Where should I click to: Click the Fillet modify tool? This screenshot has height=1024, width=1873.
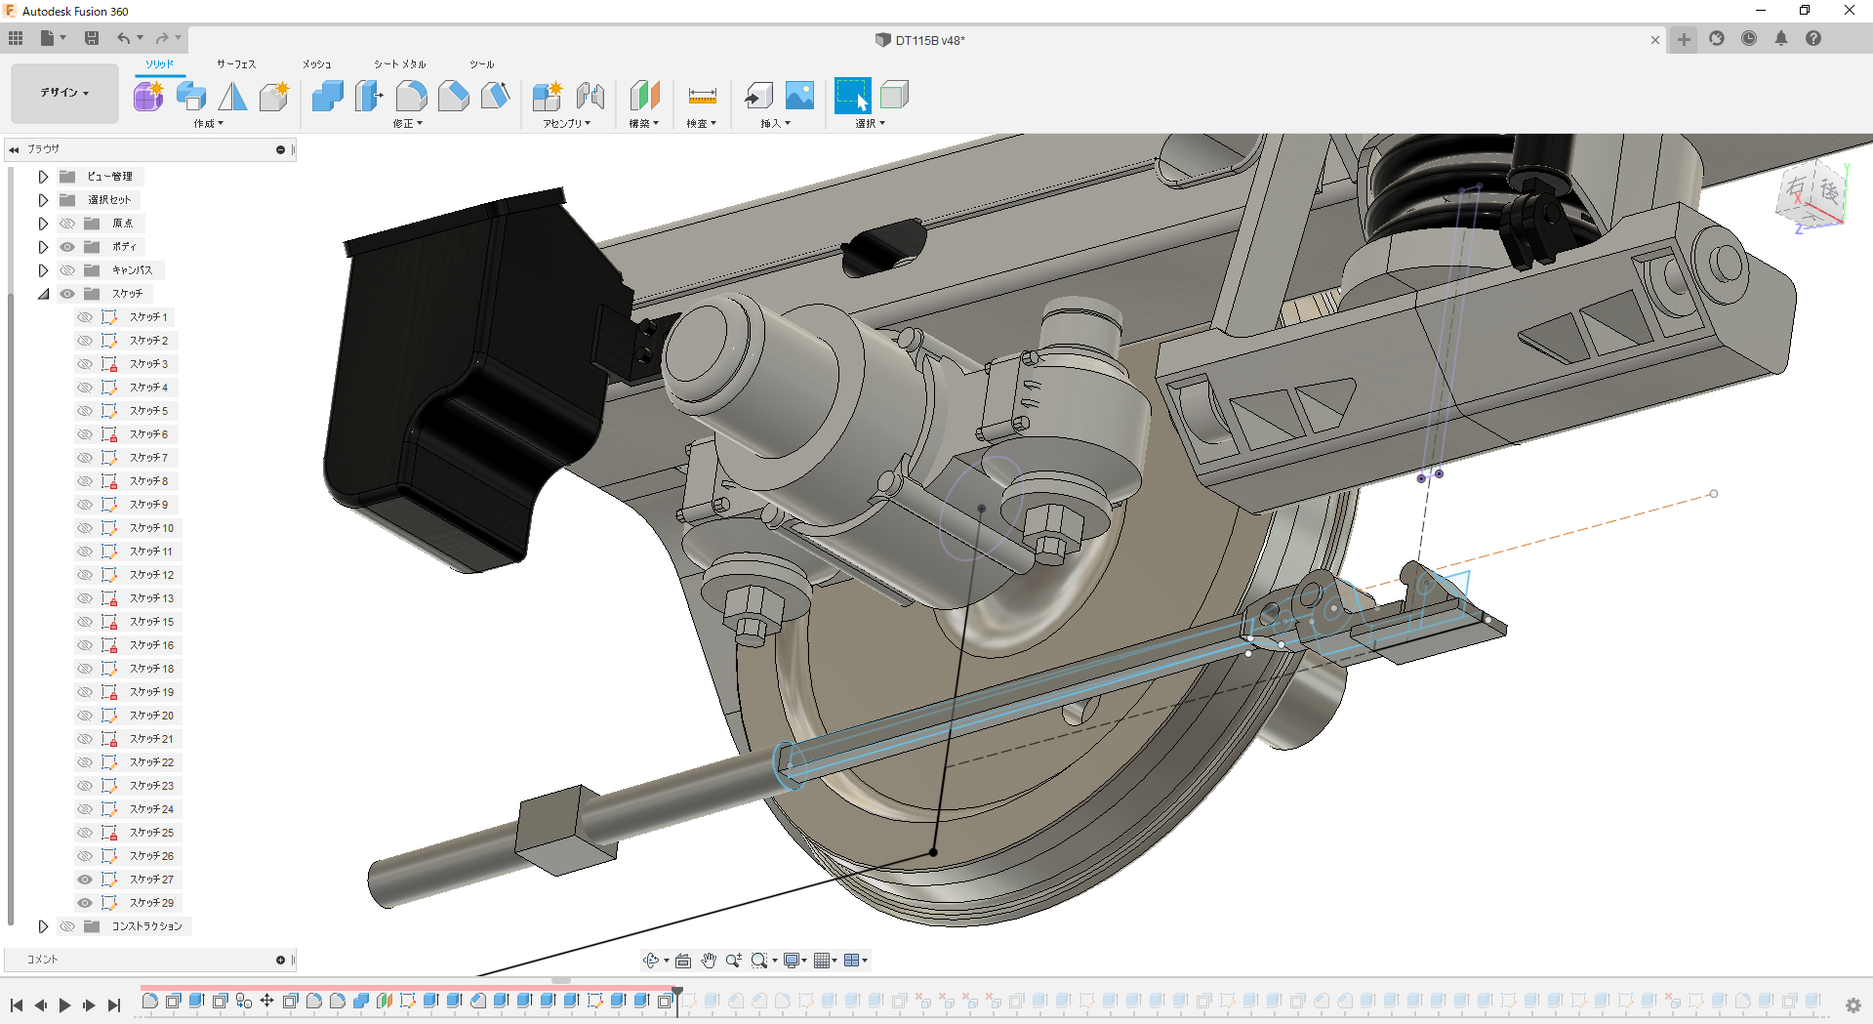pyautogui.click(x=411, y=96)
